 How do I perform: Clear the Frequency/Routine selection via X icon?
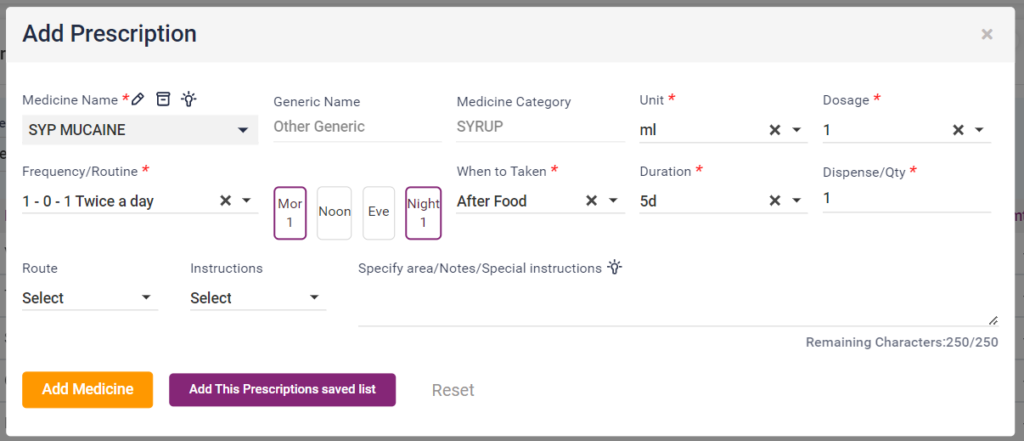click(225, 201)
